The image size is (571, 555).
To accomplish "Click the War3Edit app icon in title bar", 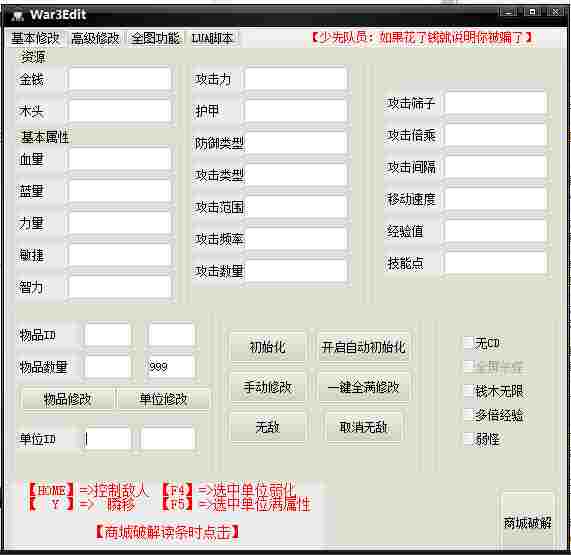I will (17, 15).
